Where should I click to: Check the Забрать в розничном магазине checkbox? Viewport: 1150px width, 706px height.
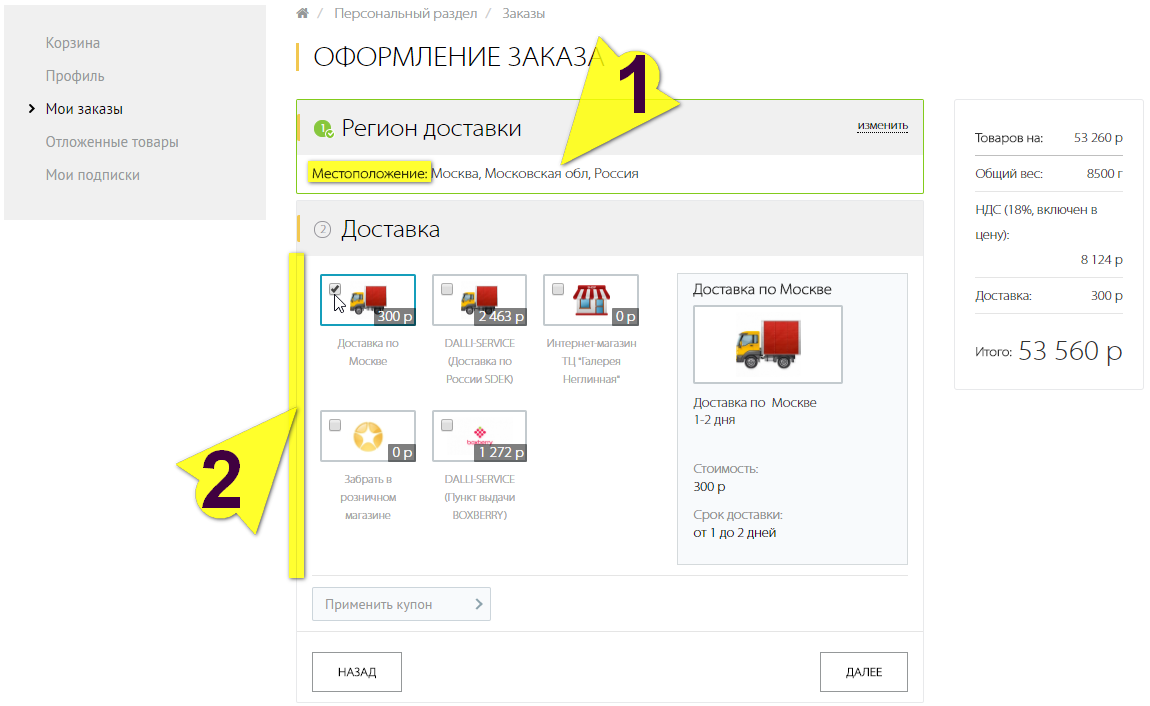point(335,425)
